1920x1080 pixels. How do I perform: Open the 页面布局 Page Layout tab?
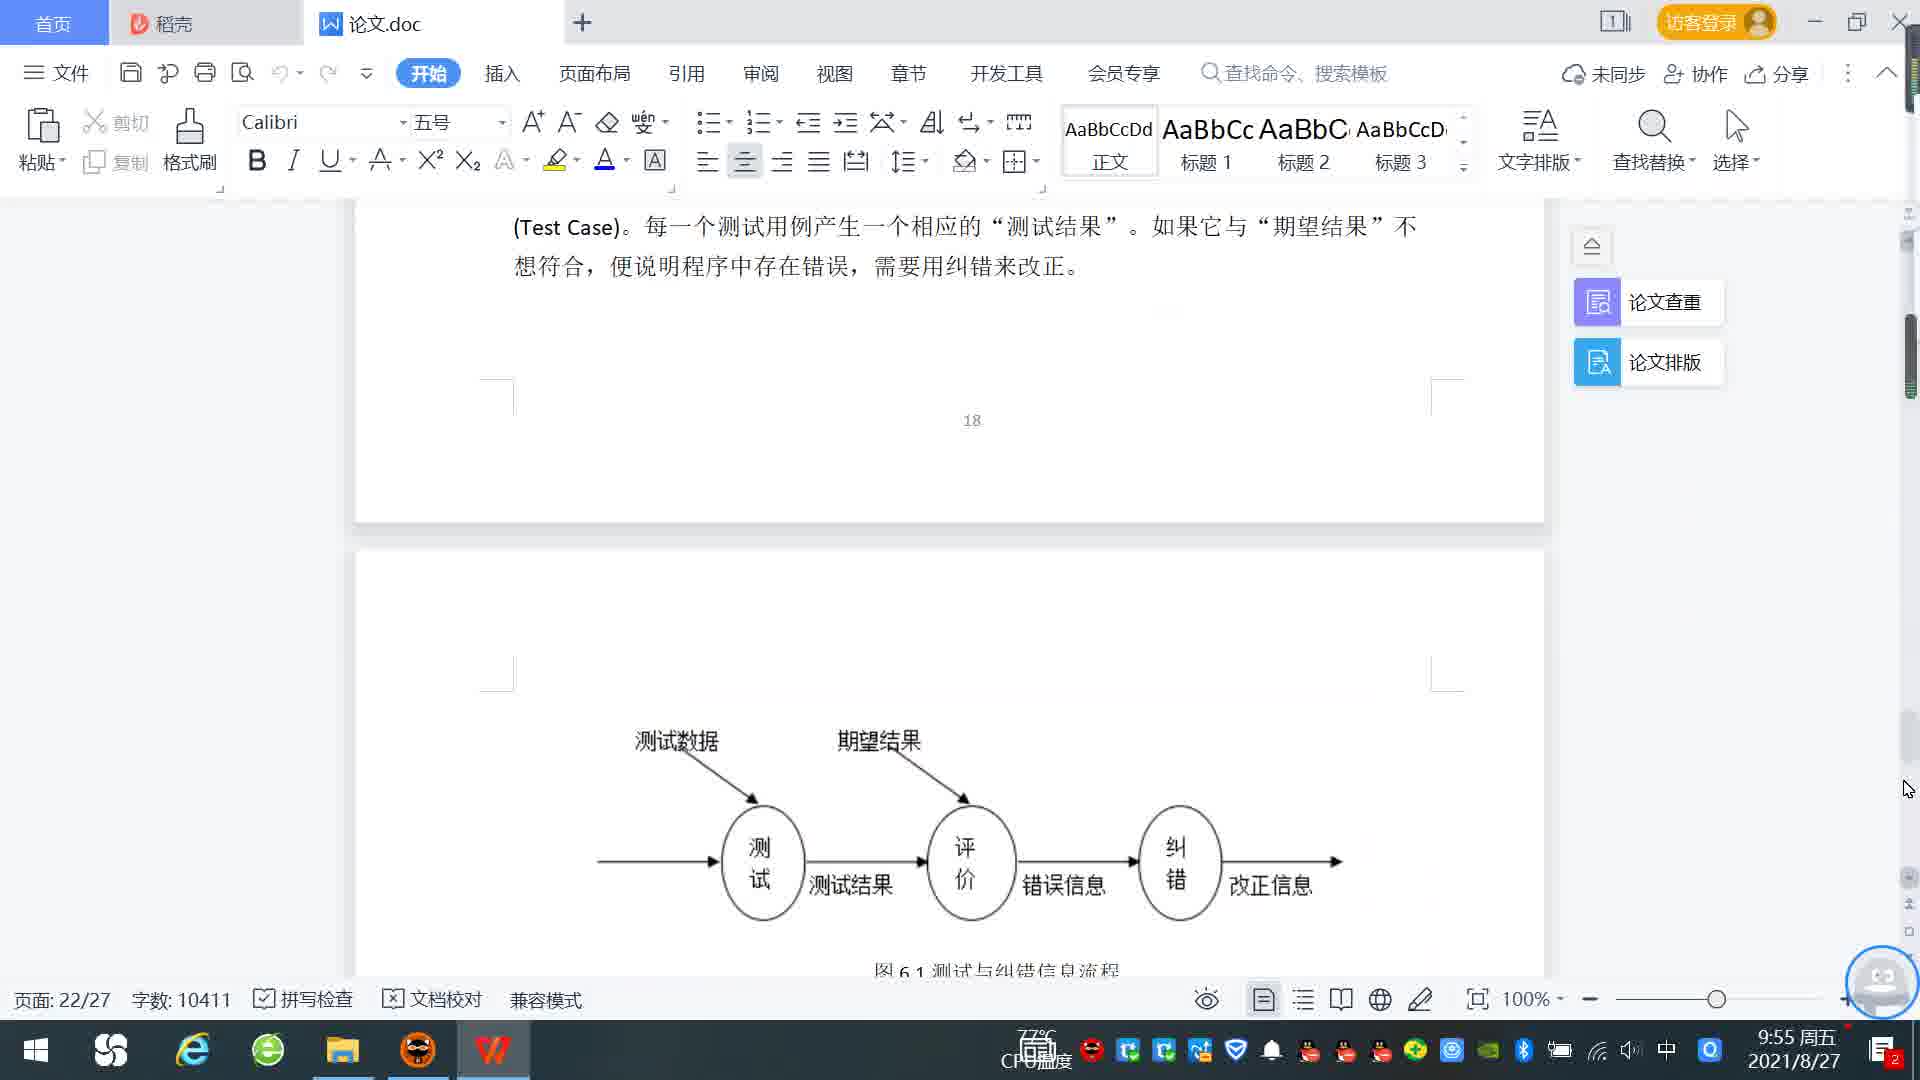pyautogui.click(x=594, y=73)
